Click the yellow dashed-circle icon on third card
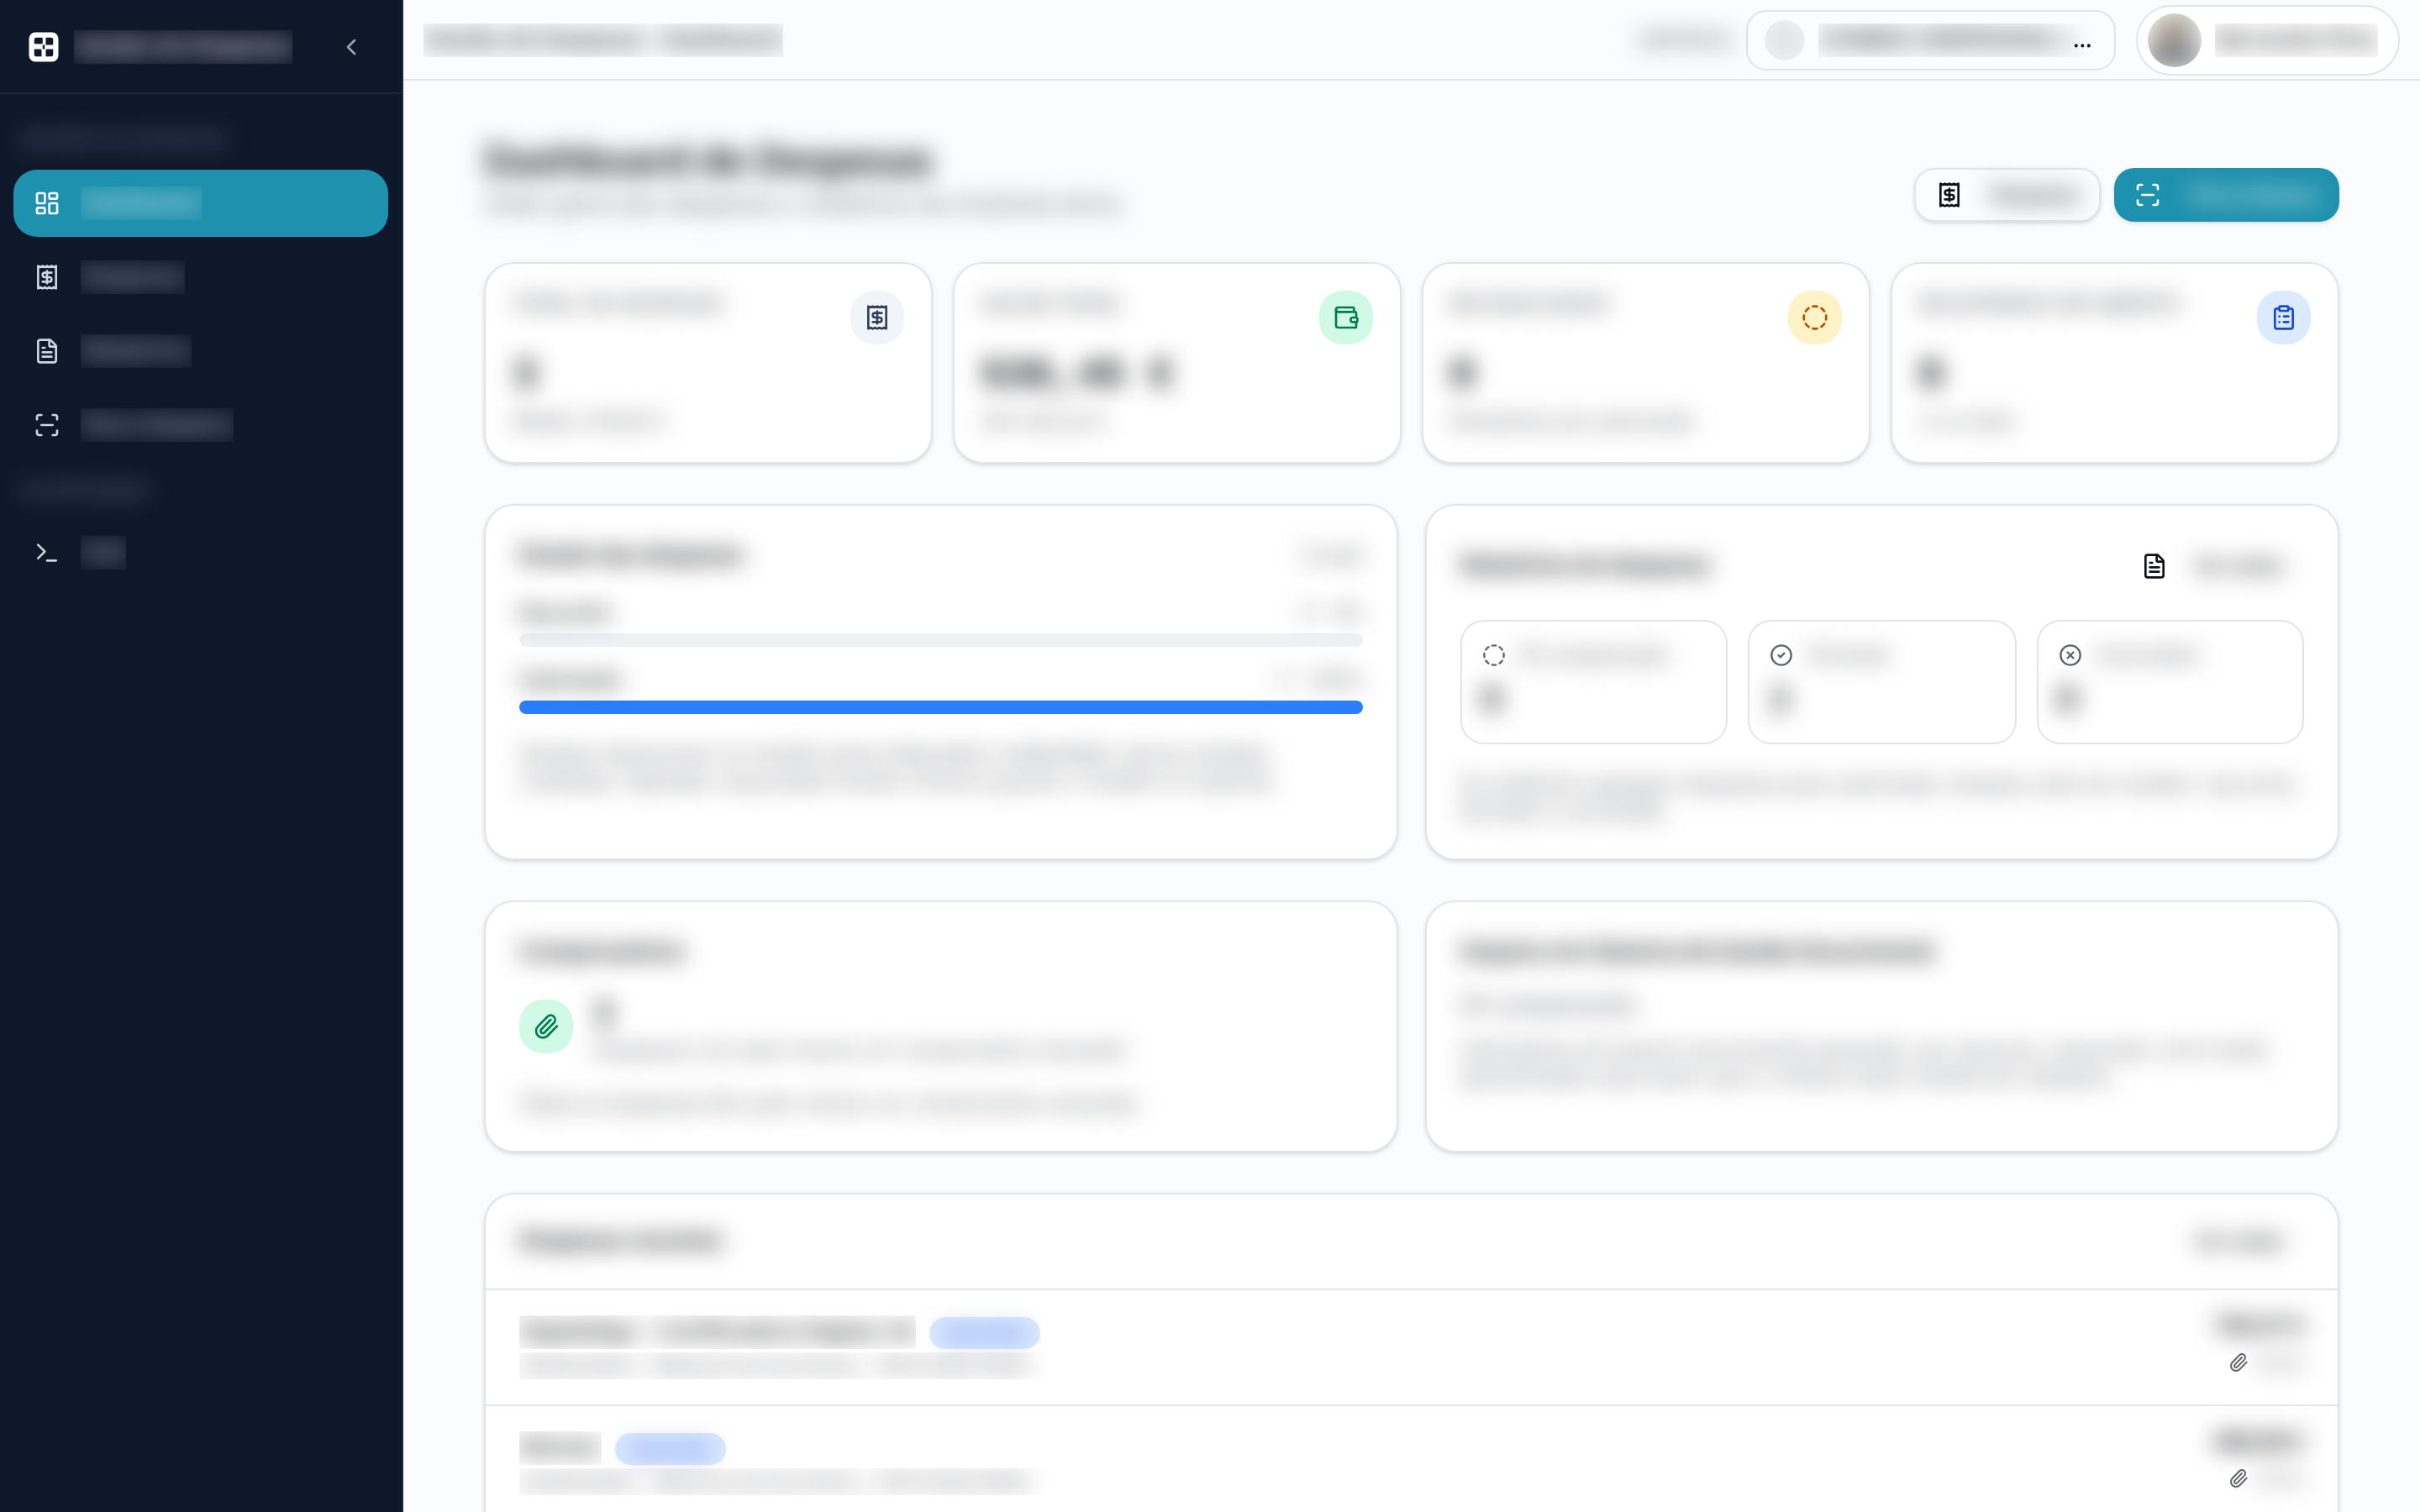Screen dimensions: 2420x1512 [1815, 318]
